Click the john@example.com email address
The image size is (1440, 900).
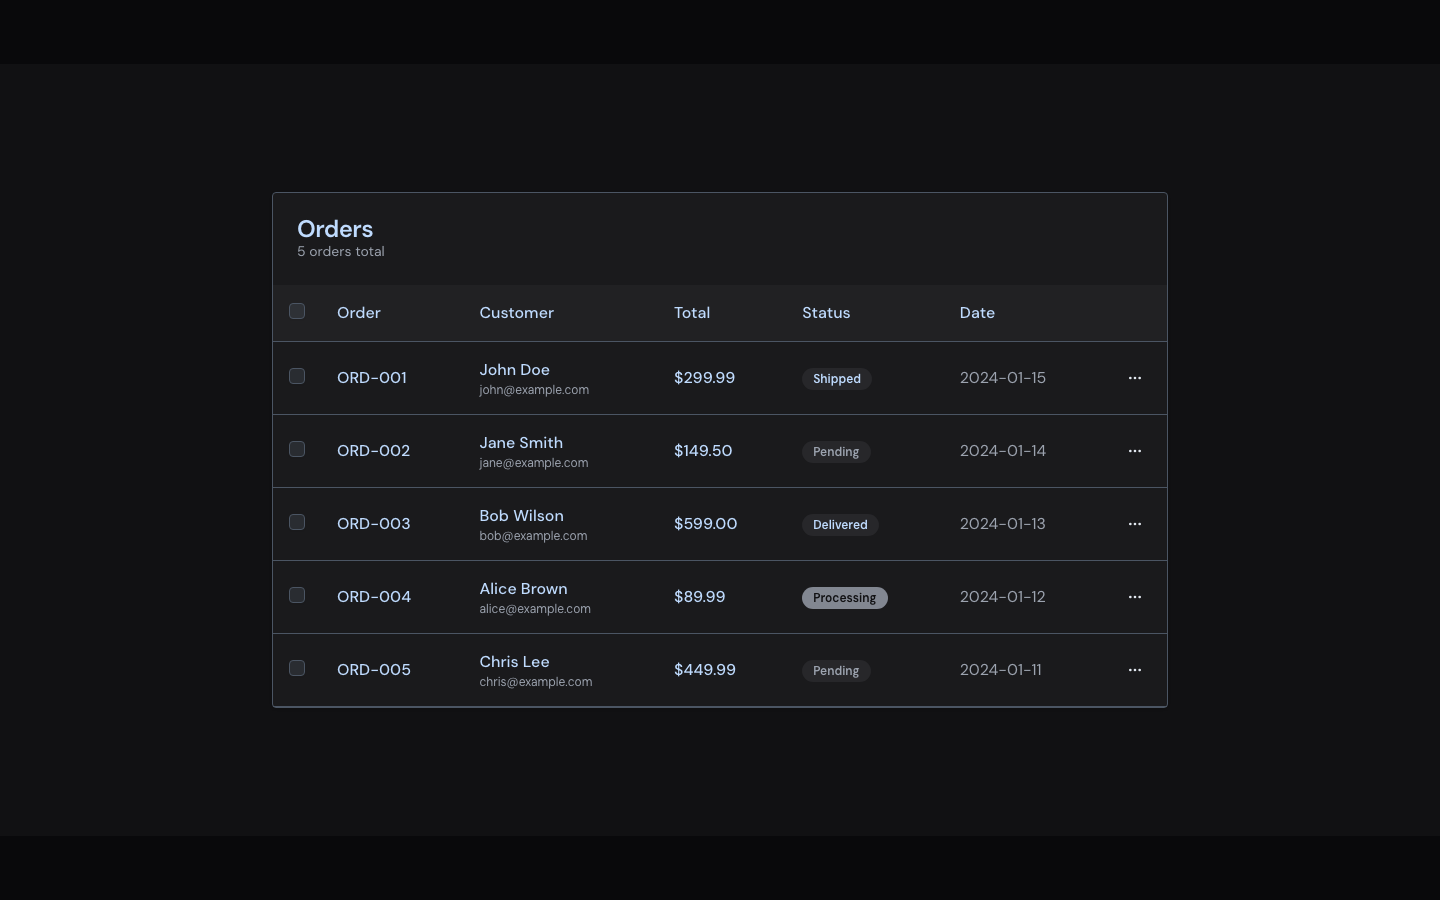pyautogui.click(x=534, y=390)
